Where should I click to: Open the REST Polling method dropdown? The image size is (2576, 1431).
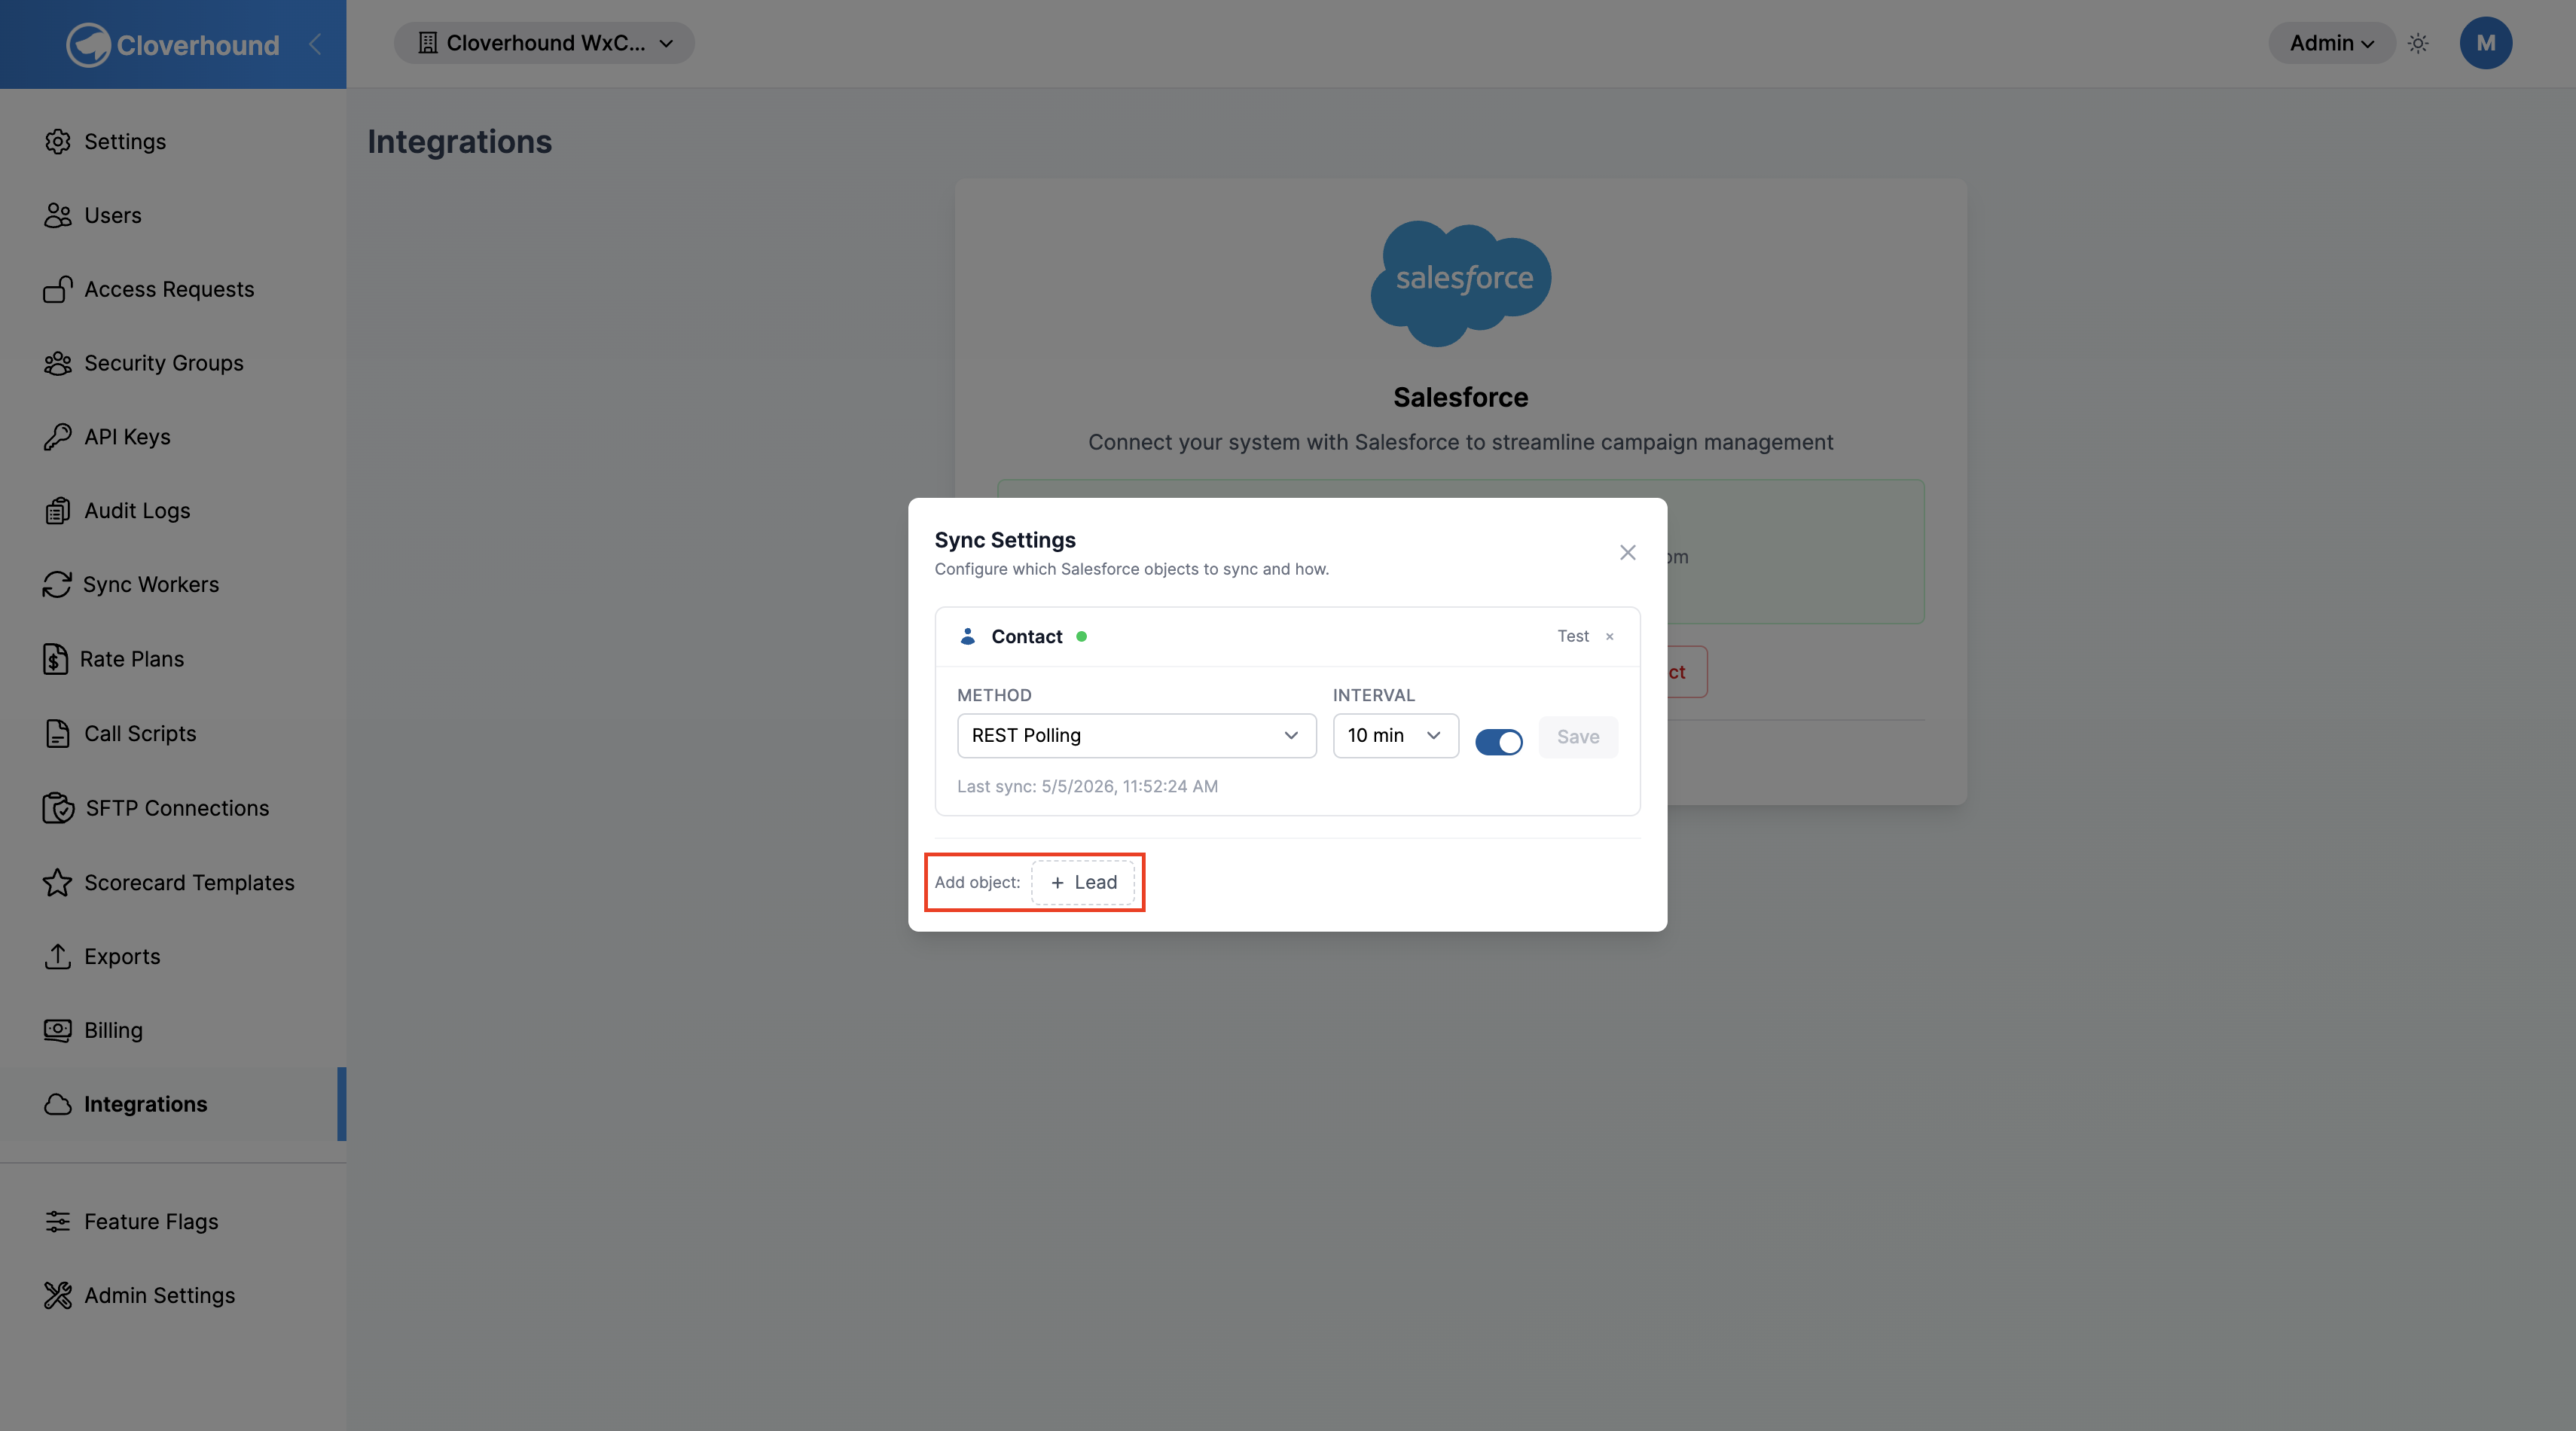point(1137,736)
